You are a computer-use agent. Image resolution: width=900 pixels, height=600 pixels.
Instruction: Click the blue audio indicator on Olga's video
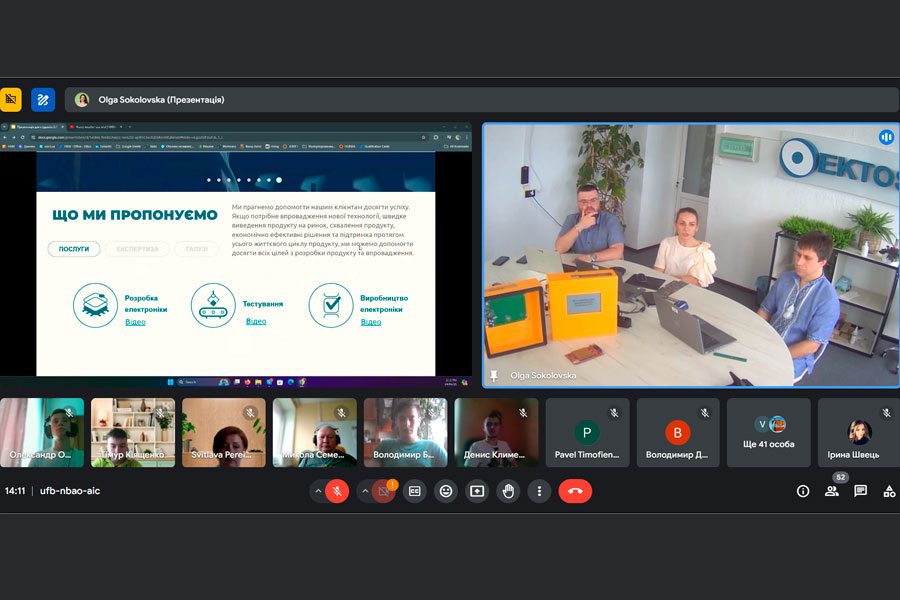click(886, 137)
